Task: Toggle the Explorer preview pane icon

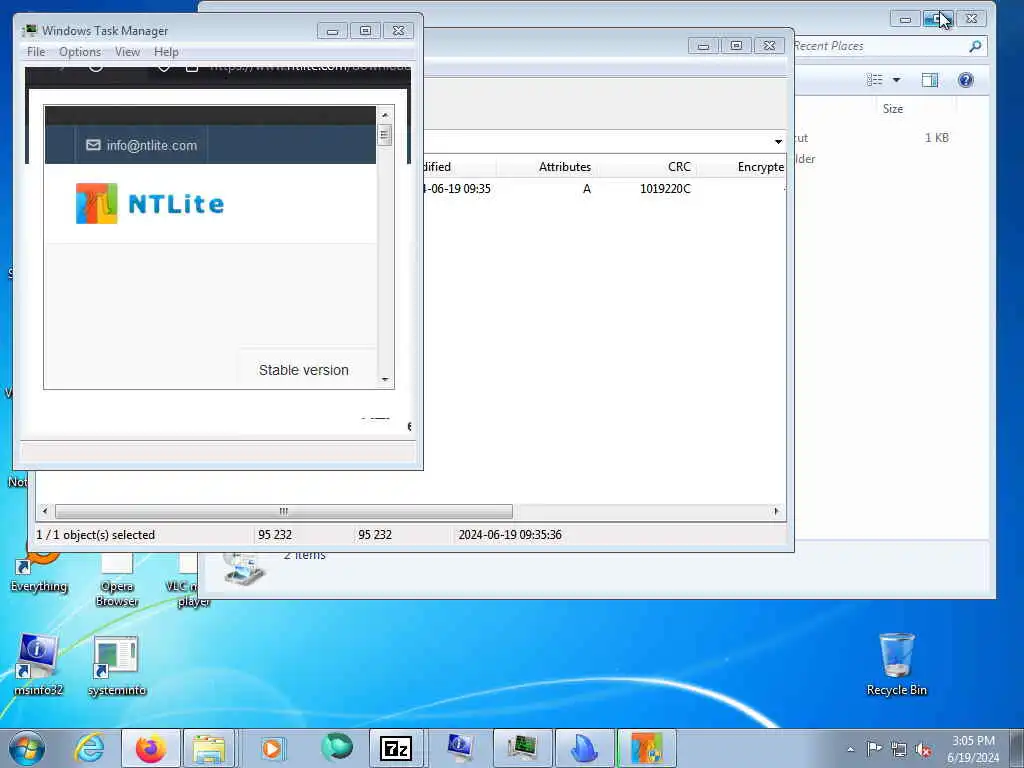Action: [x=929, y=80]
